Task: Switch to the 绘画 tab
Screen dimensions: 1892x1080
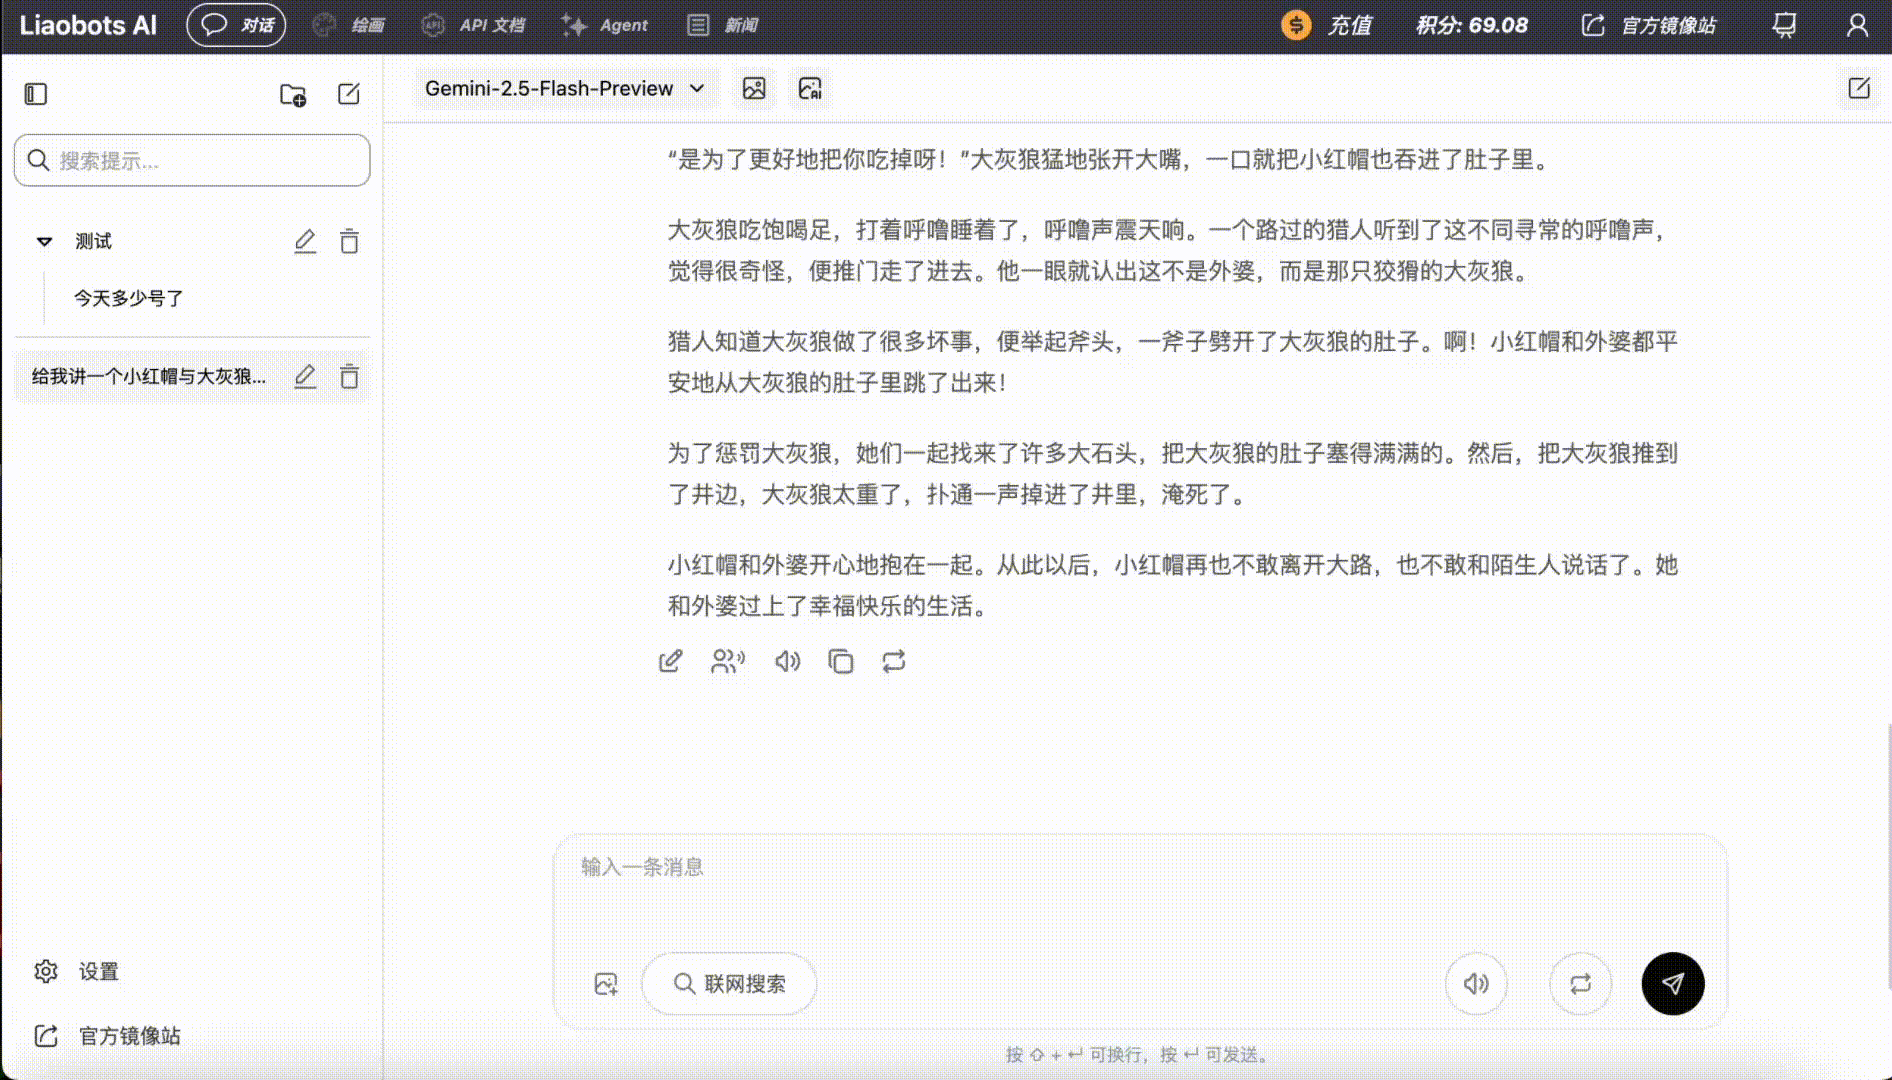Action: (x=348, y=25)
